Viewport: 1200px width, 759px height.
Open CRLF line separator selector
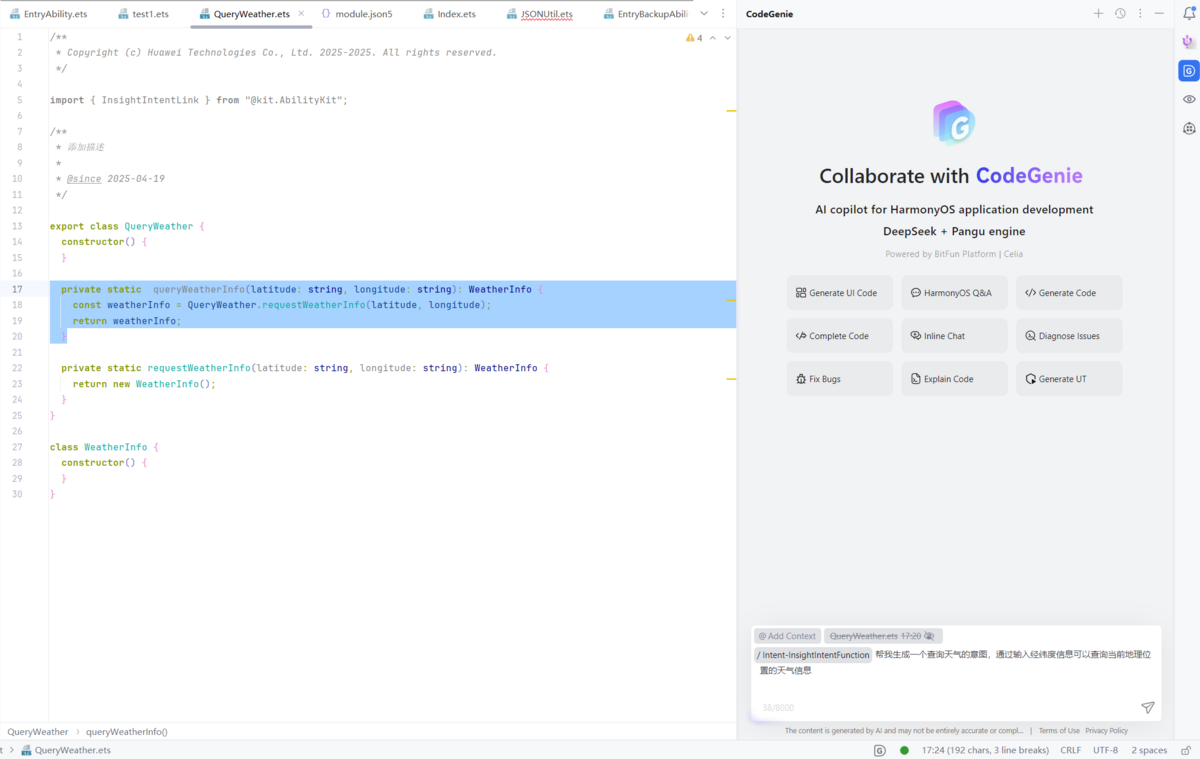[x=1070, y=750]
